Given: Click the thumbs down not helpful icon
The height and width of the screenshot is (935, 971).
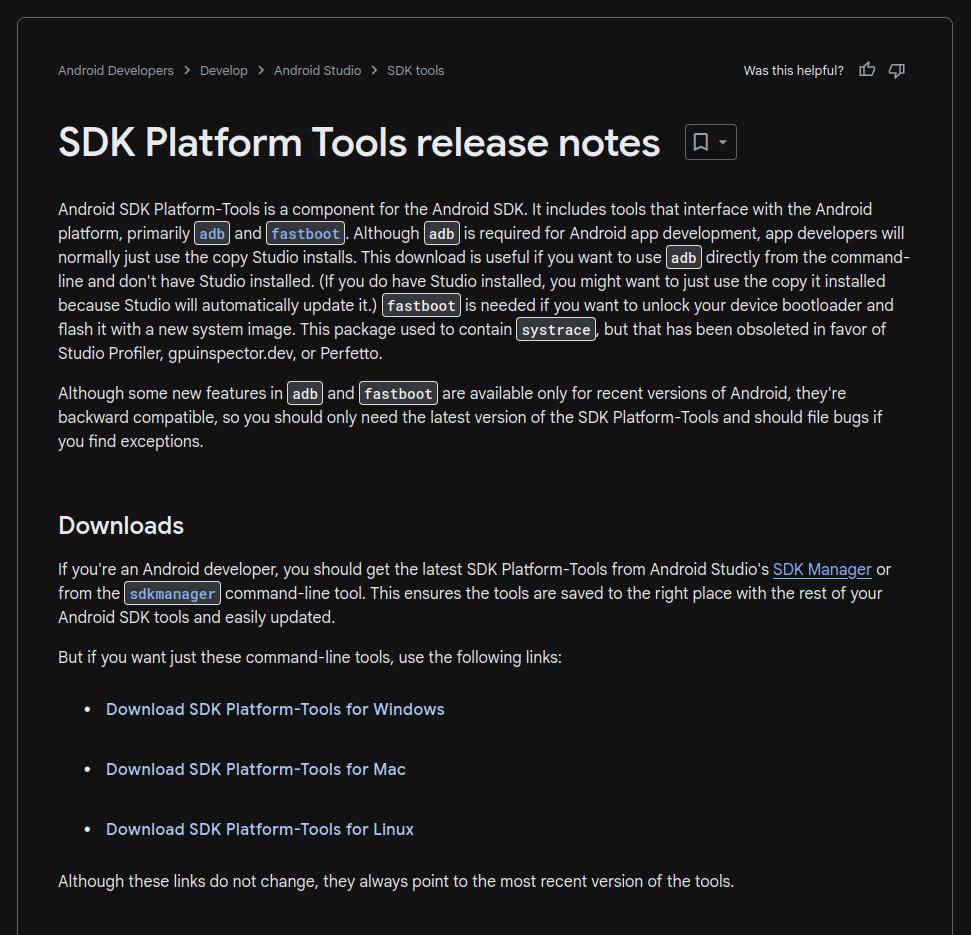Looking at the screenshot, I should click(x=897, y=71).
